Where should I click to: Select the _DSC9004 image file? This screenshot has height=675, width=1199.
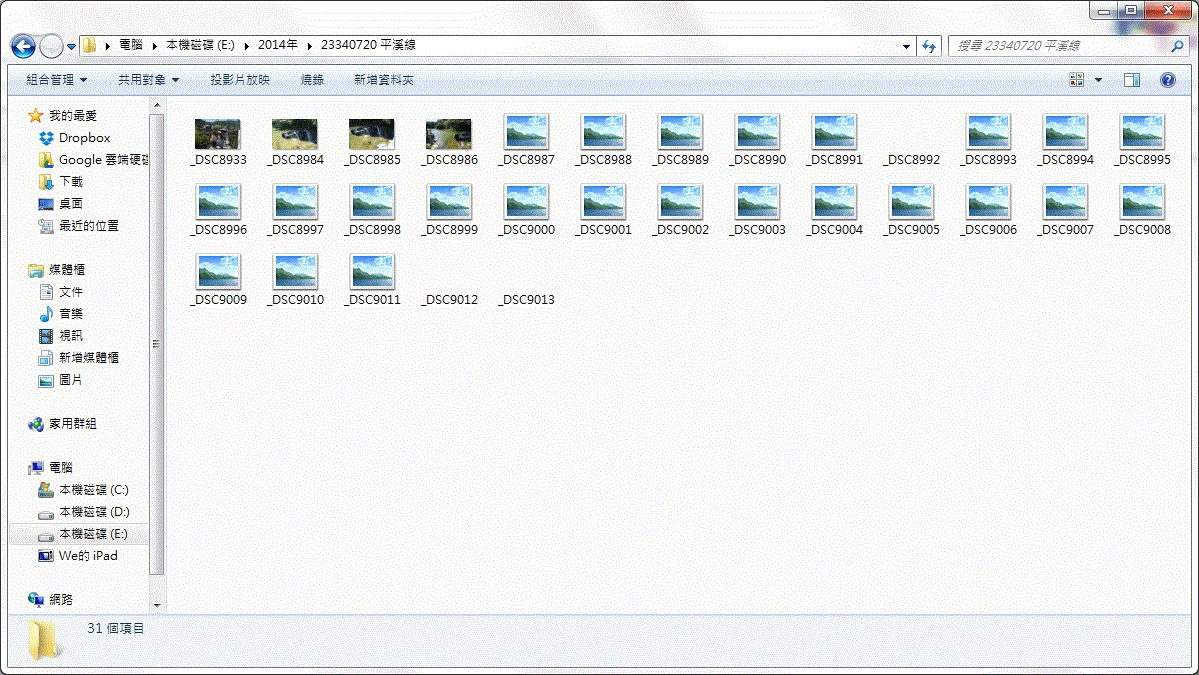coord(835,210)
